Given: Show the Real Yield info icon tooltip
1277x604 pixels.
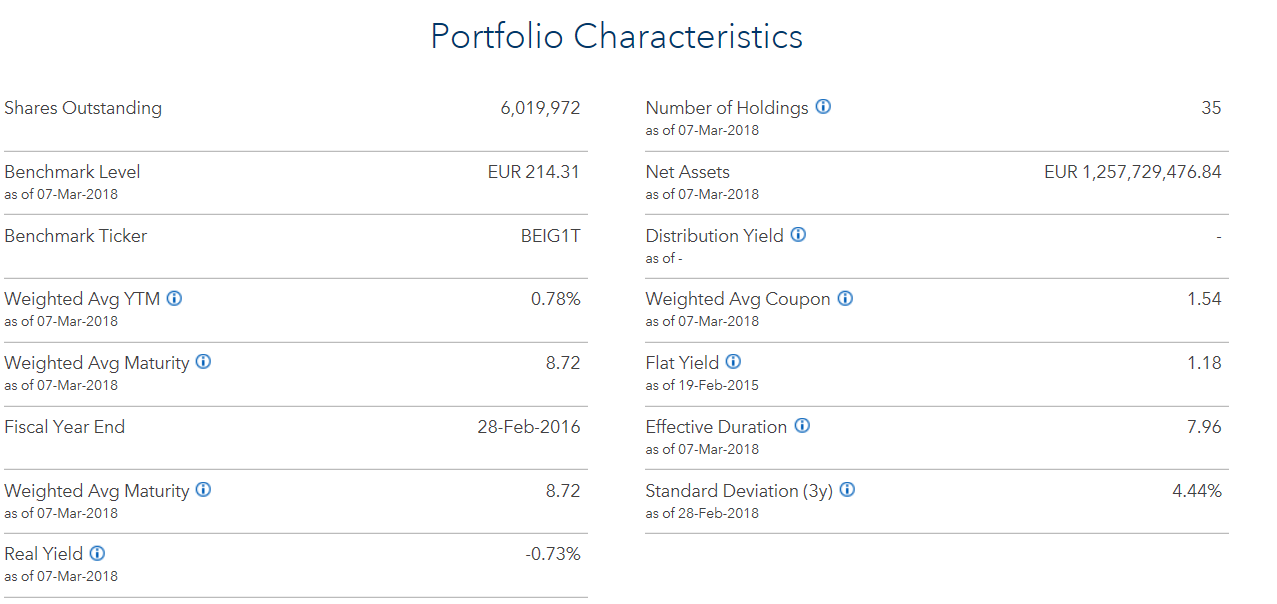Looking at the screenshot, I should (x=97, y=553).
